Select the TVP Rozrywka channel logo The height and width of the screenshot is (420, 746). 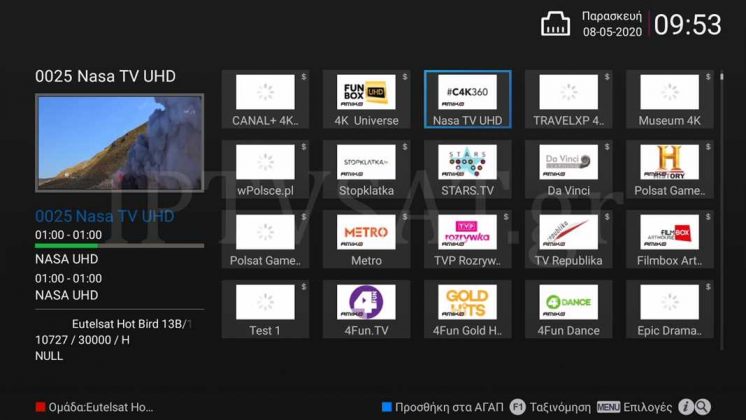(x=467, y=232)
